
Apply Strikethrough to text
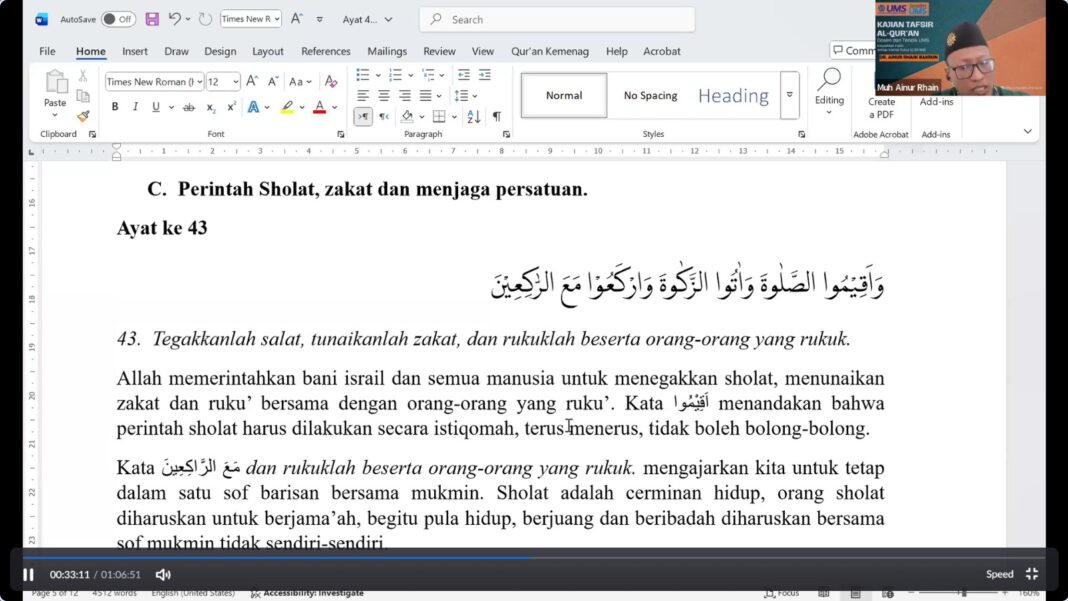(188, 107)
